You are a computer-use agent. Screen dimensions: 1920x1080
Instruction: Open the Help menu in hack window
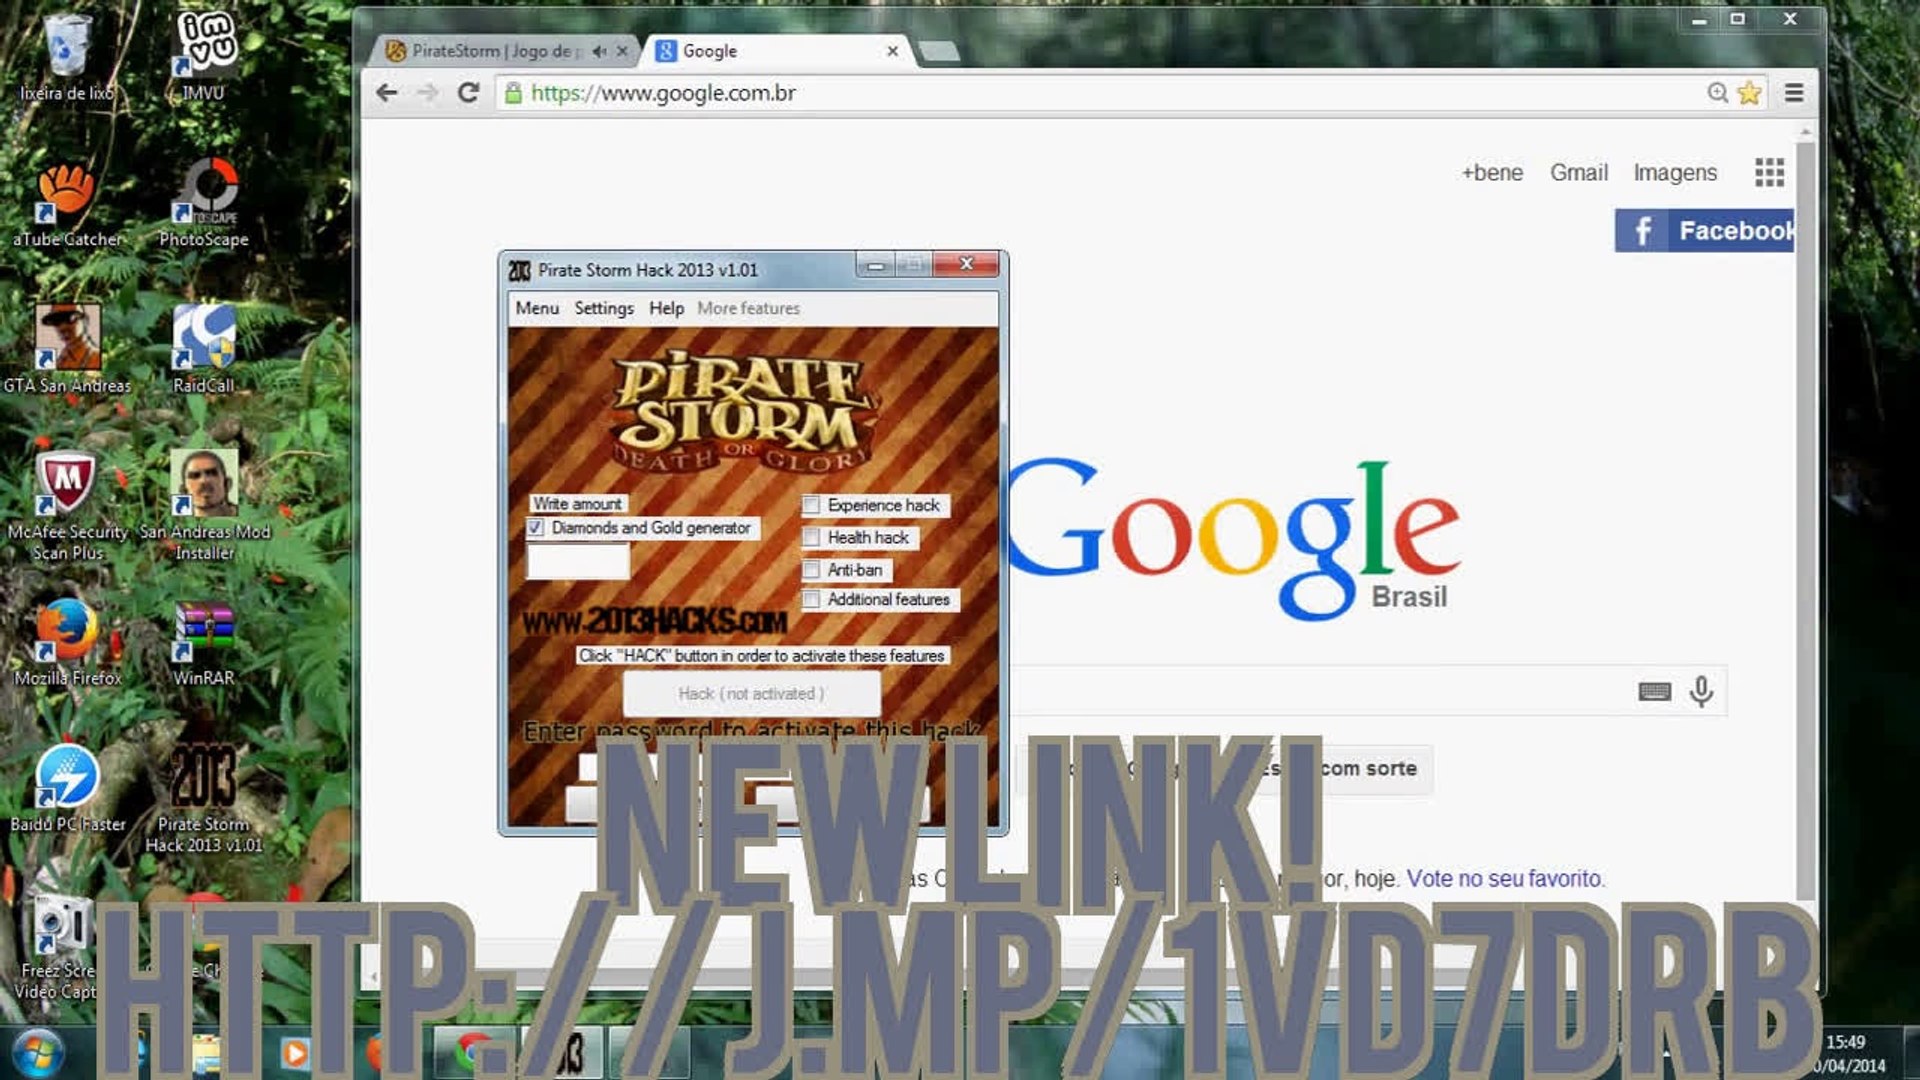[666, 308]
